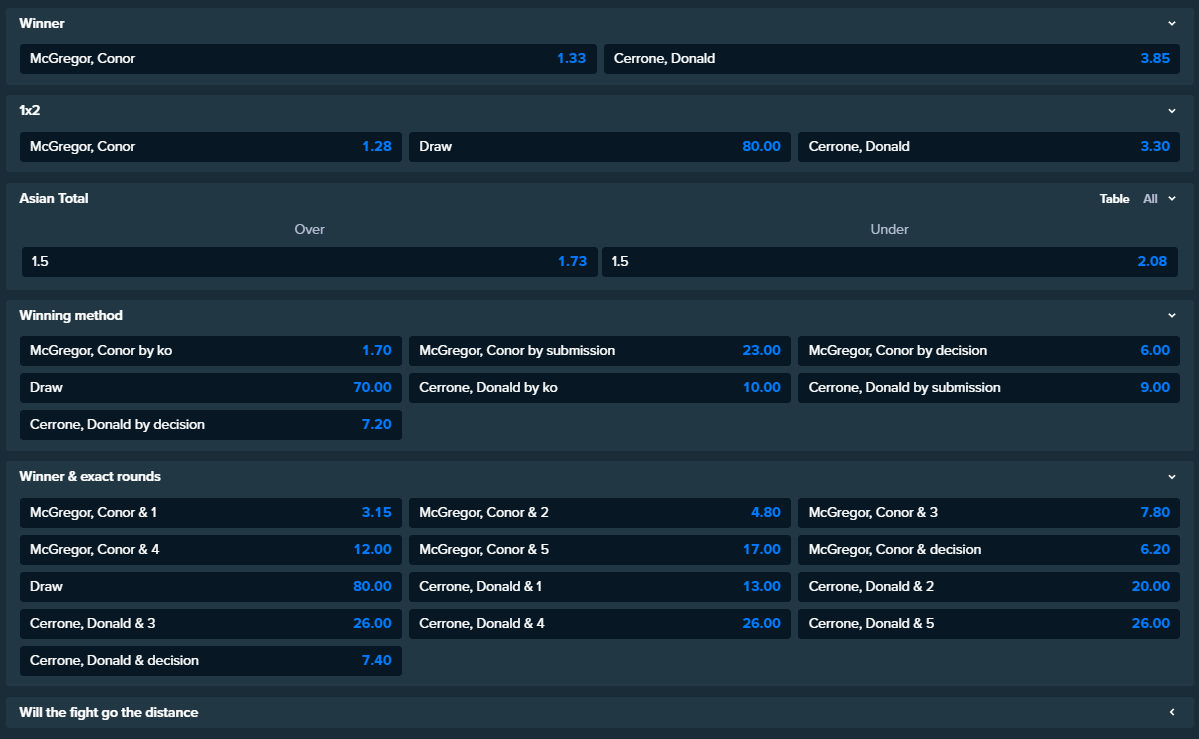The image size is (1199, 739).
Task: Select Winning method Draw at 70.00
Action: (210, 388)
